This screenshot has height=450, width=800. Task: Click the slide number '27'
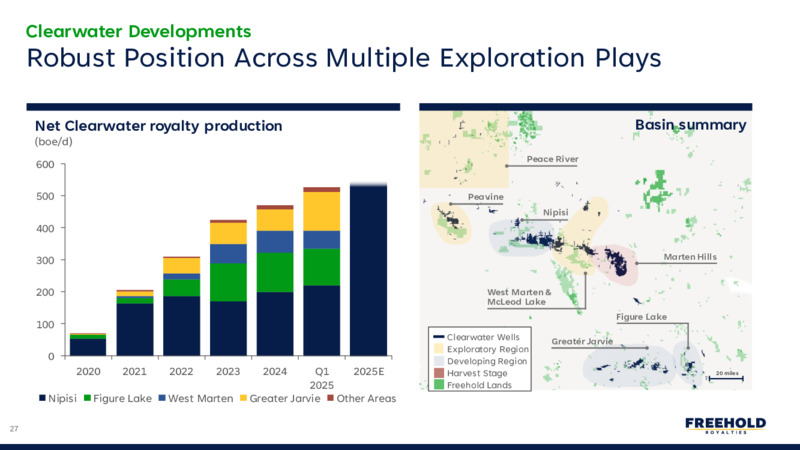coord(14,429)
